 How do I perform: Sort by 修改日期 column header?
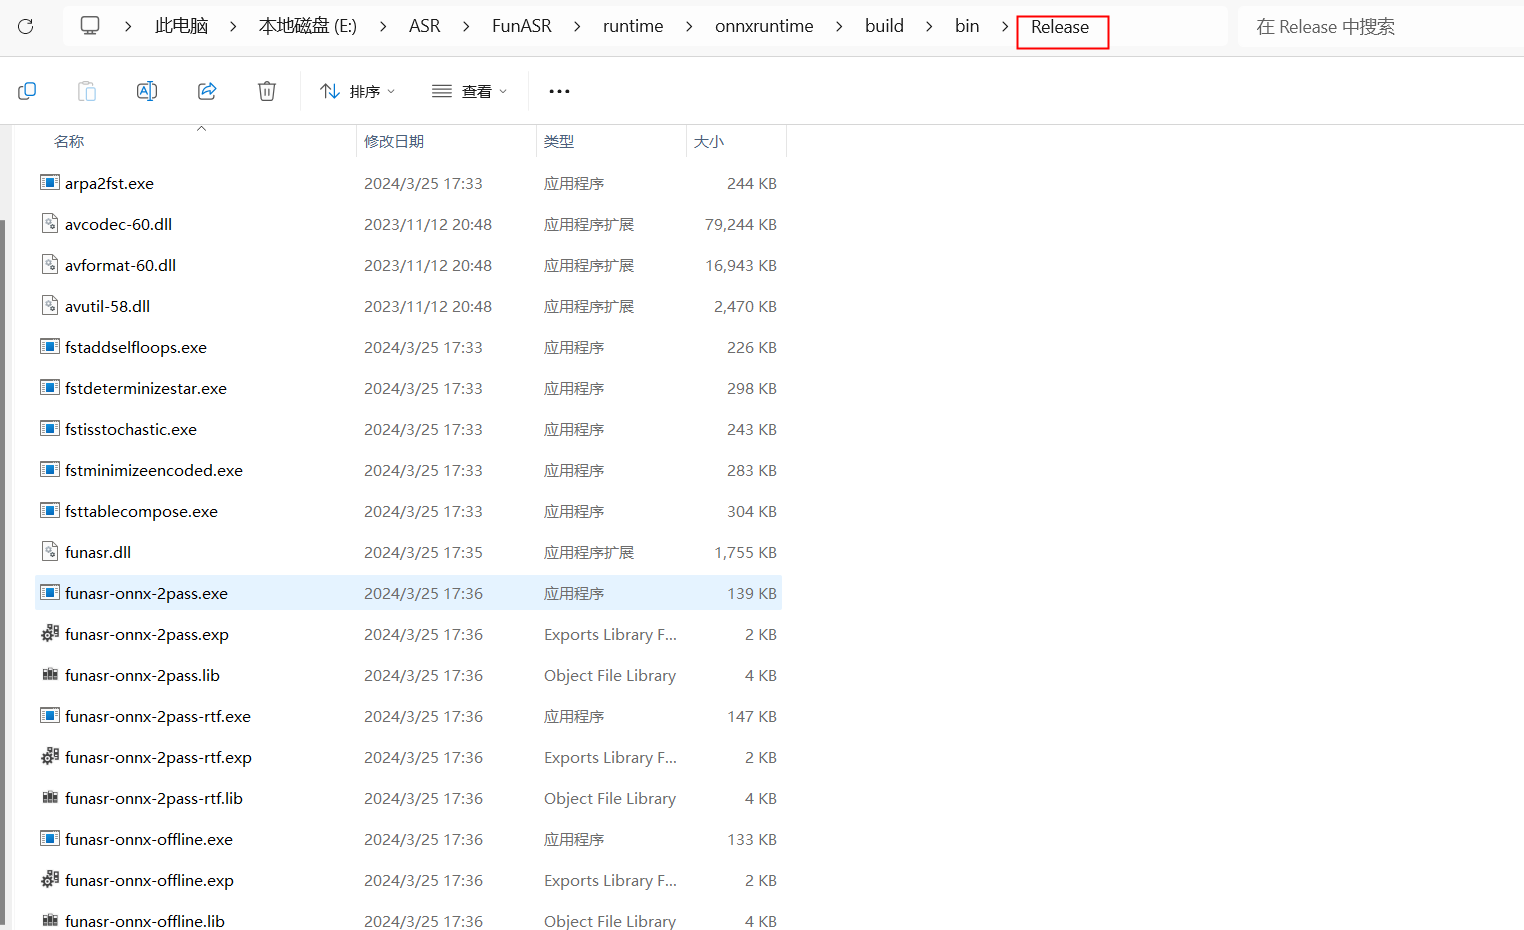(394, 141)
